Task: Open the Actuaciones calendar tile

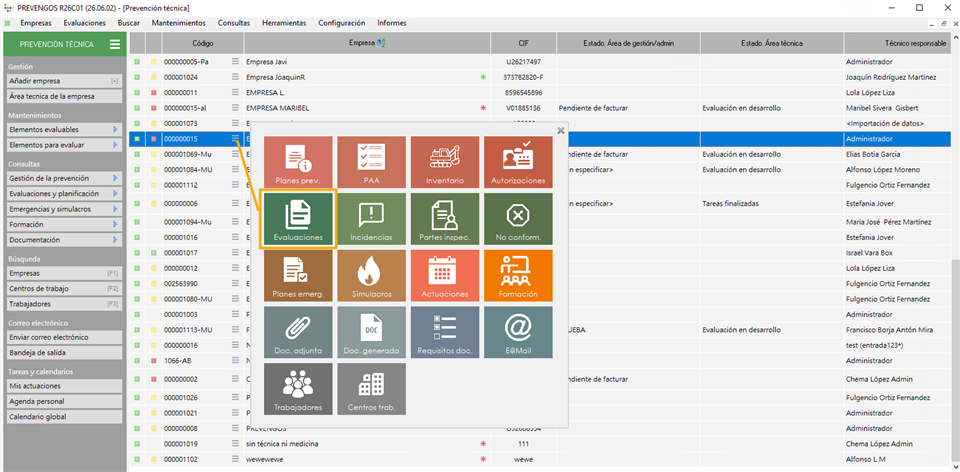Action: 445,276
